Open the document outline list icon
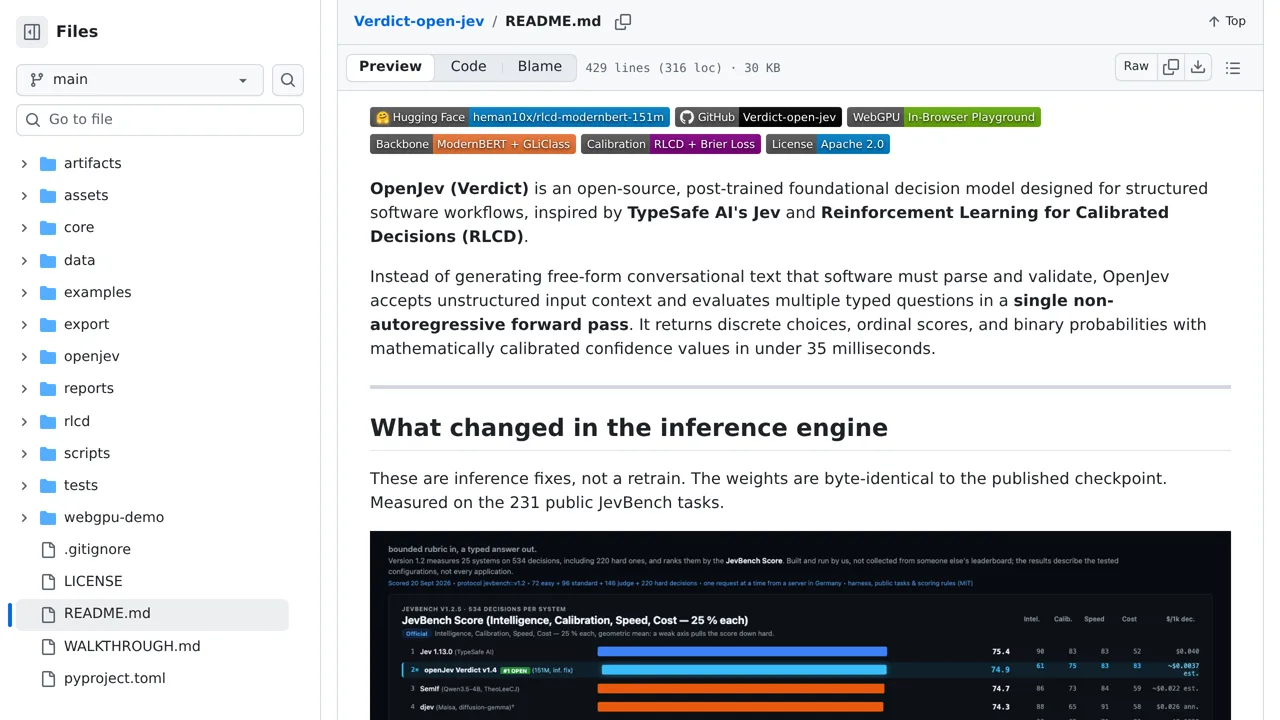The width and height of the screenshot is (1280, 720). 1233,68
